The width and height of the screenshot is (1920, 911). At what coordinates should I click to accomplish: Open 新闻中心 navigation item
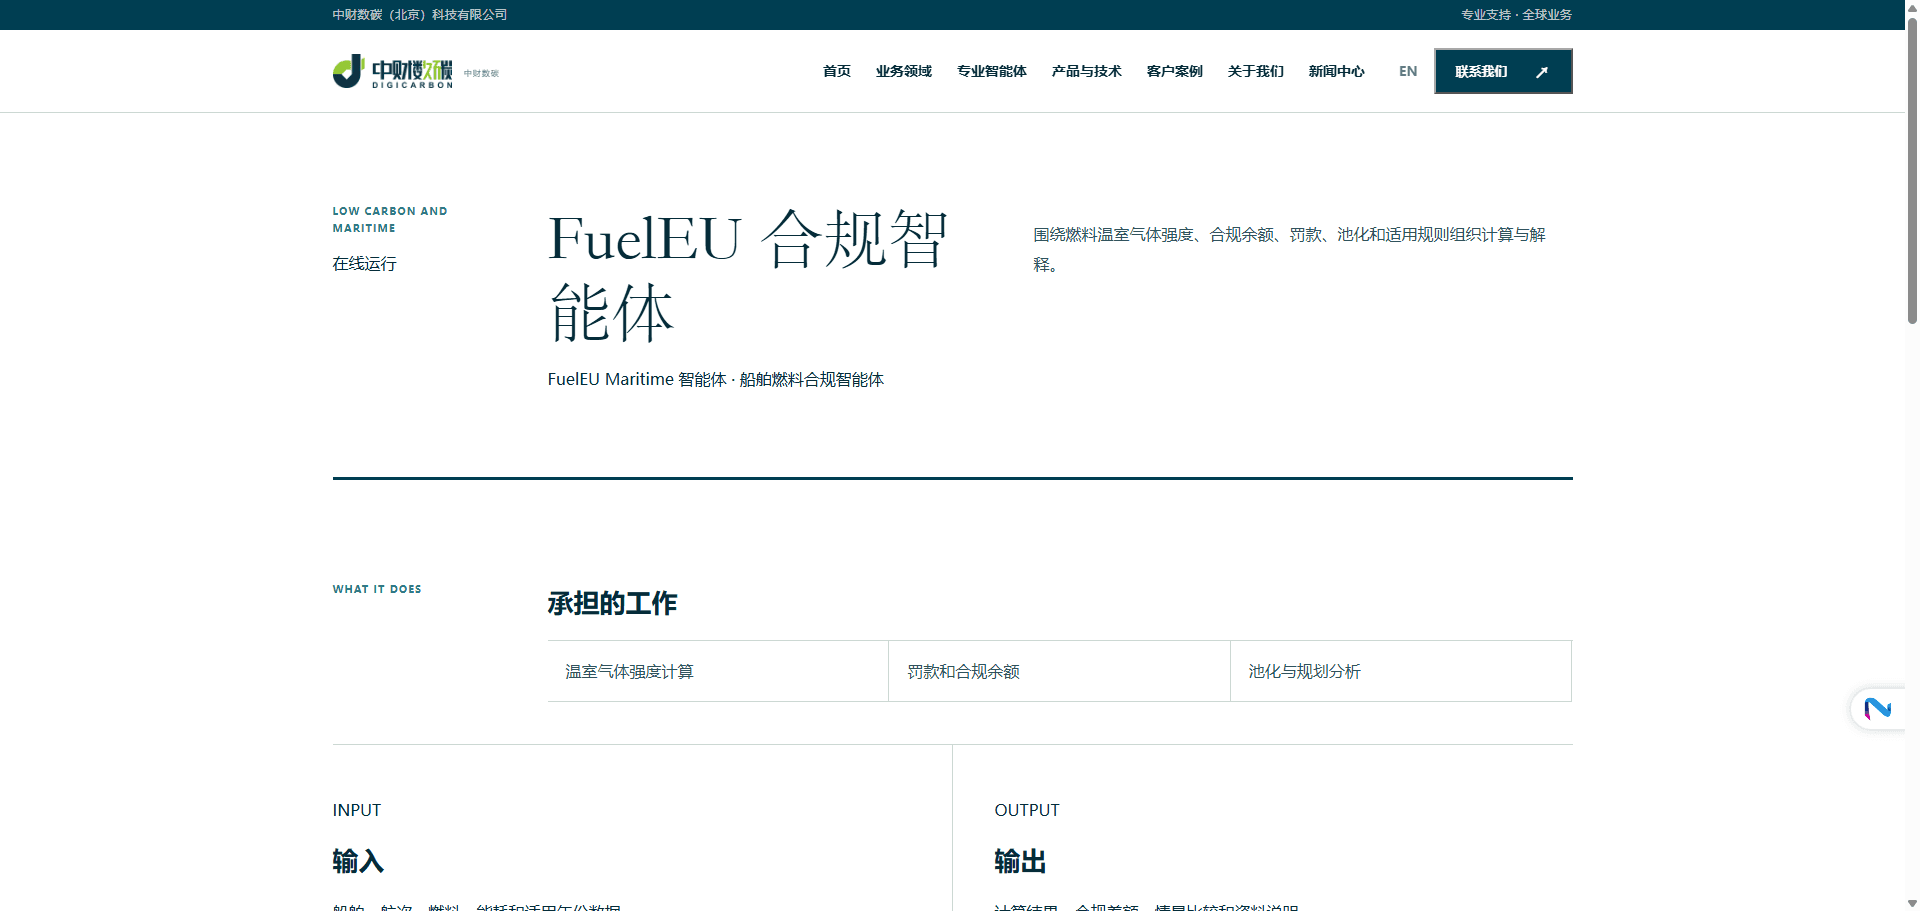tap(1336, 71)
